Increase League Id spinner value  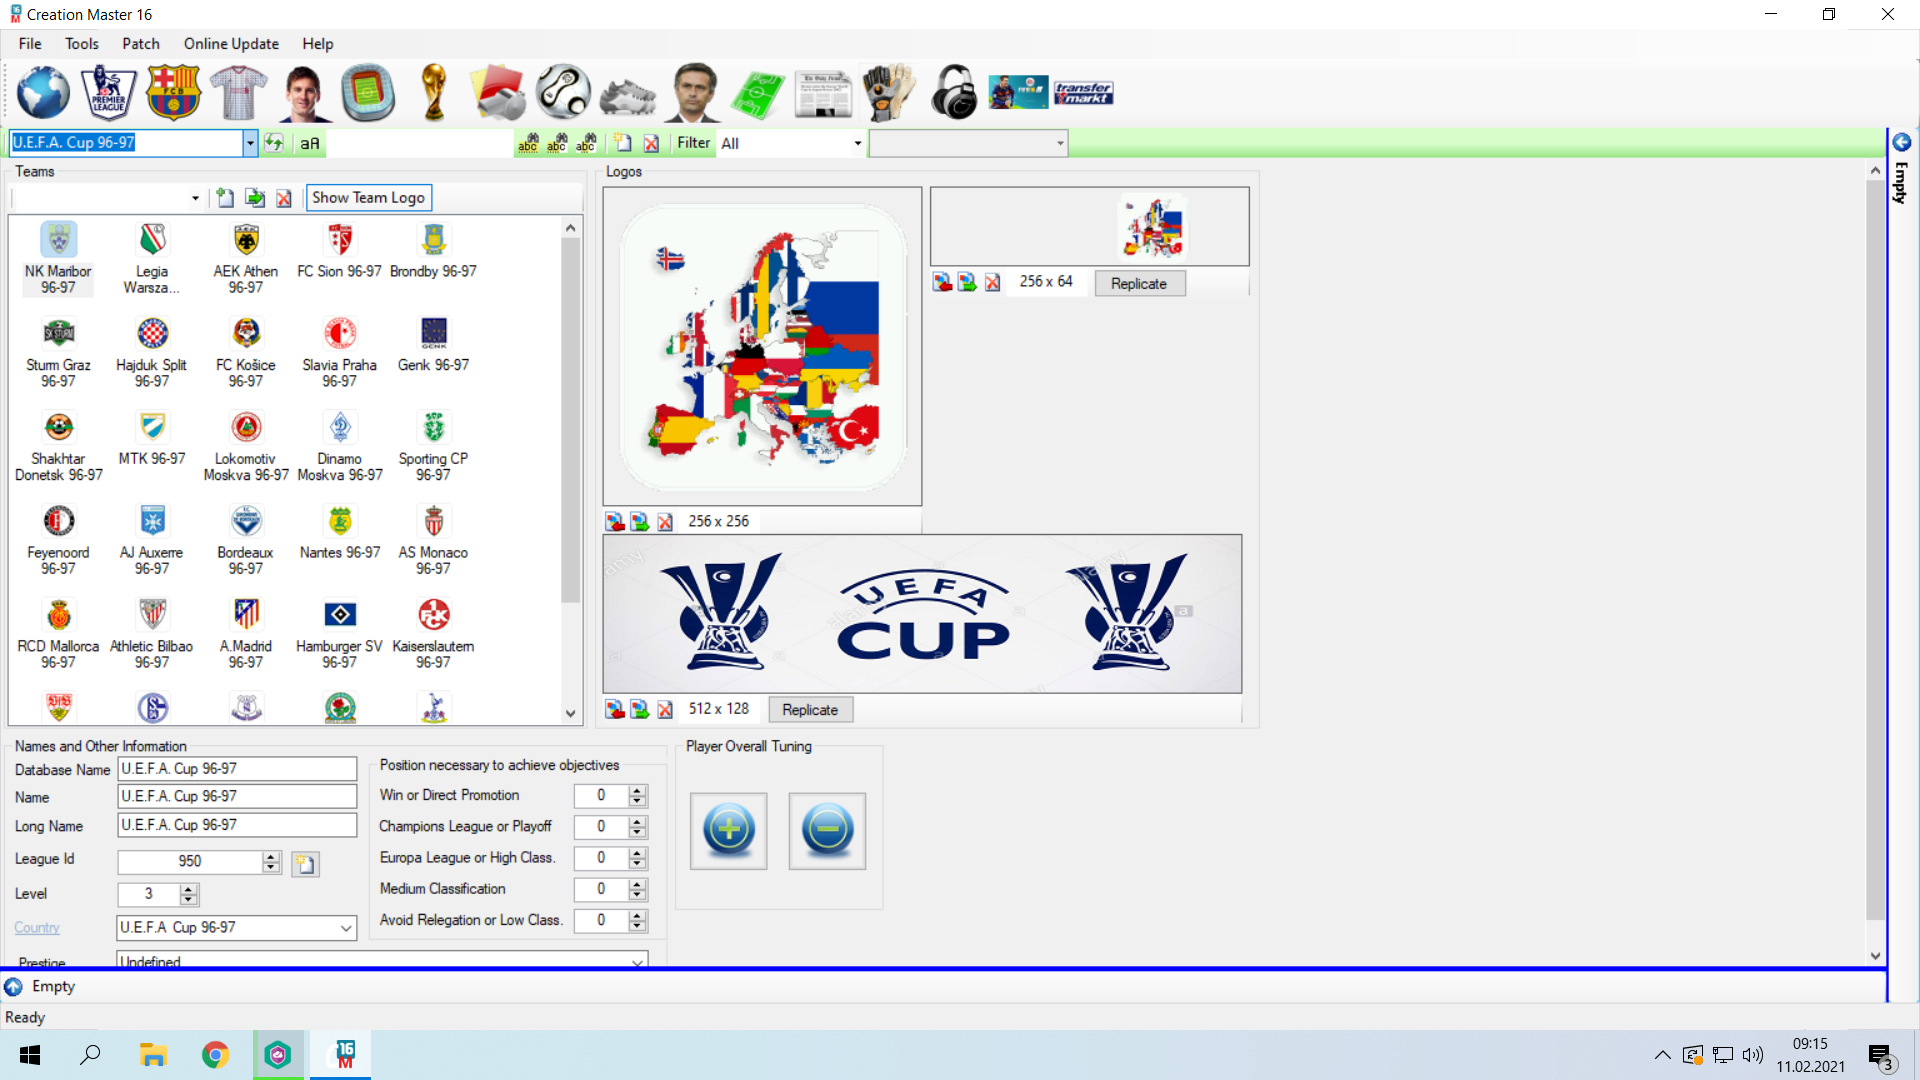(x=271, y=857)
